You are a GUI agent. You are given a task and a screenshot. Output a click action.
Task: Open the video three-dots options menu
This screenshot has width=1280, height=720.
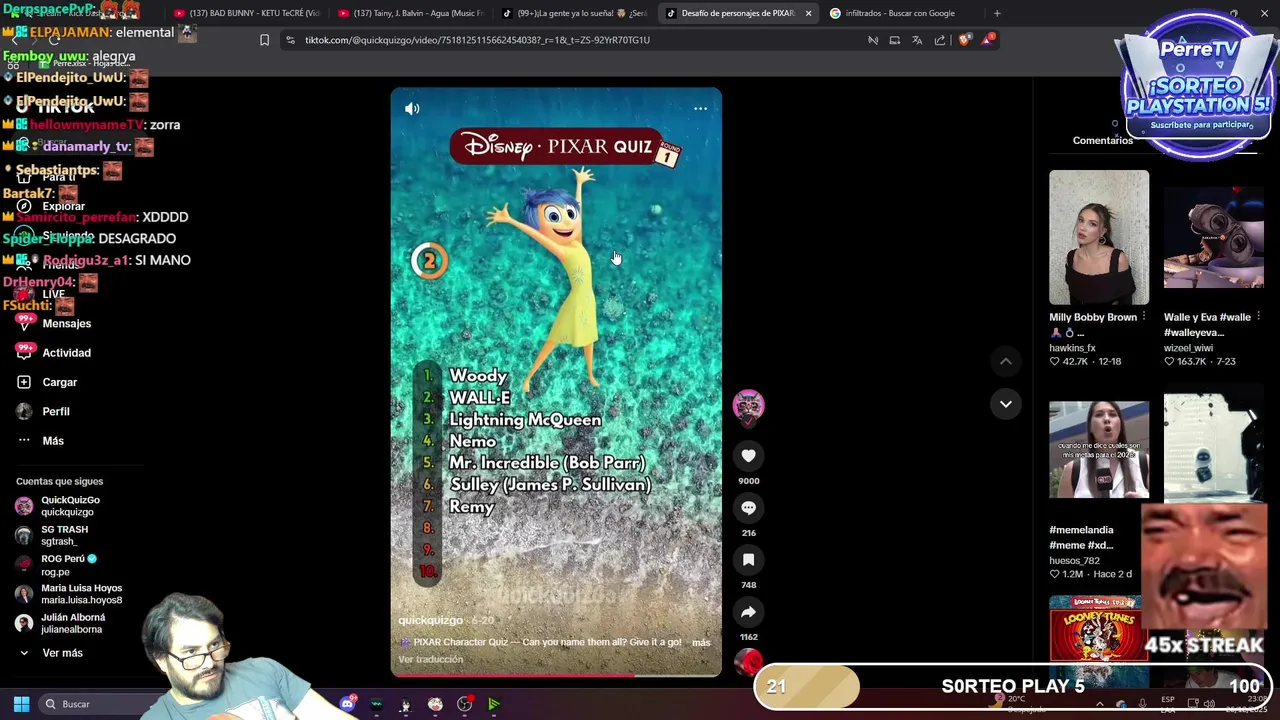700,109
